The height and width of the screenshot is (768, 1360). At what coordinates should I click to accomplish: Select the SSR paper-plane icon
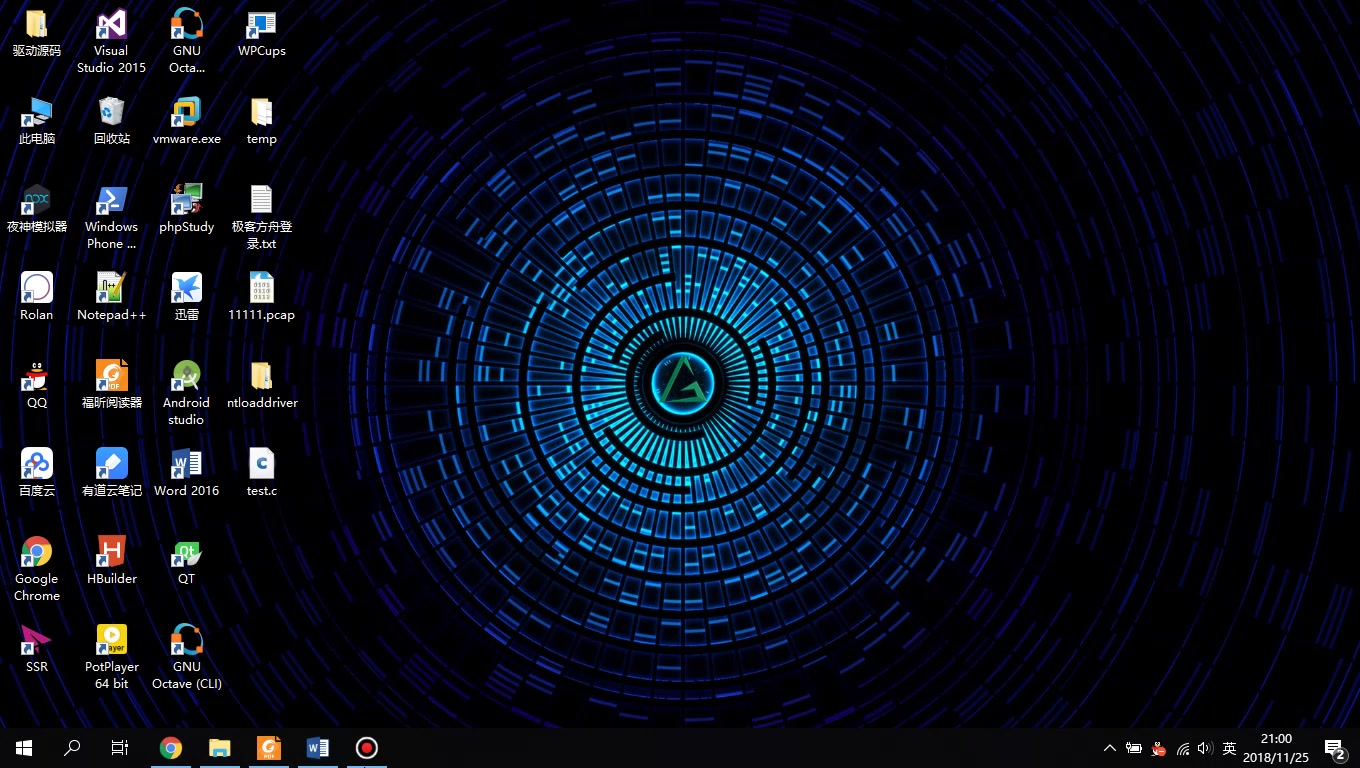(x=37, y=641)
